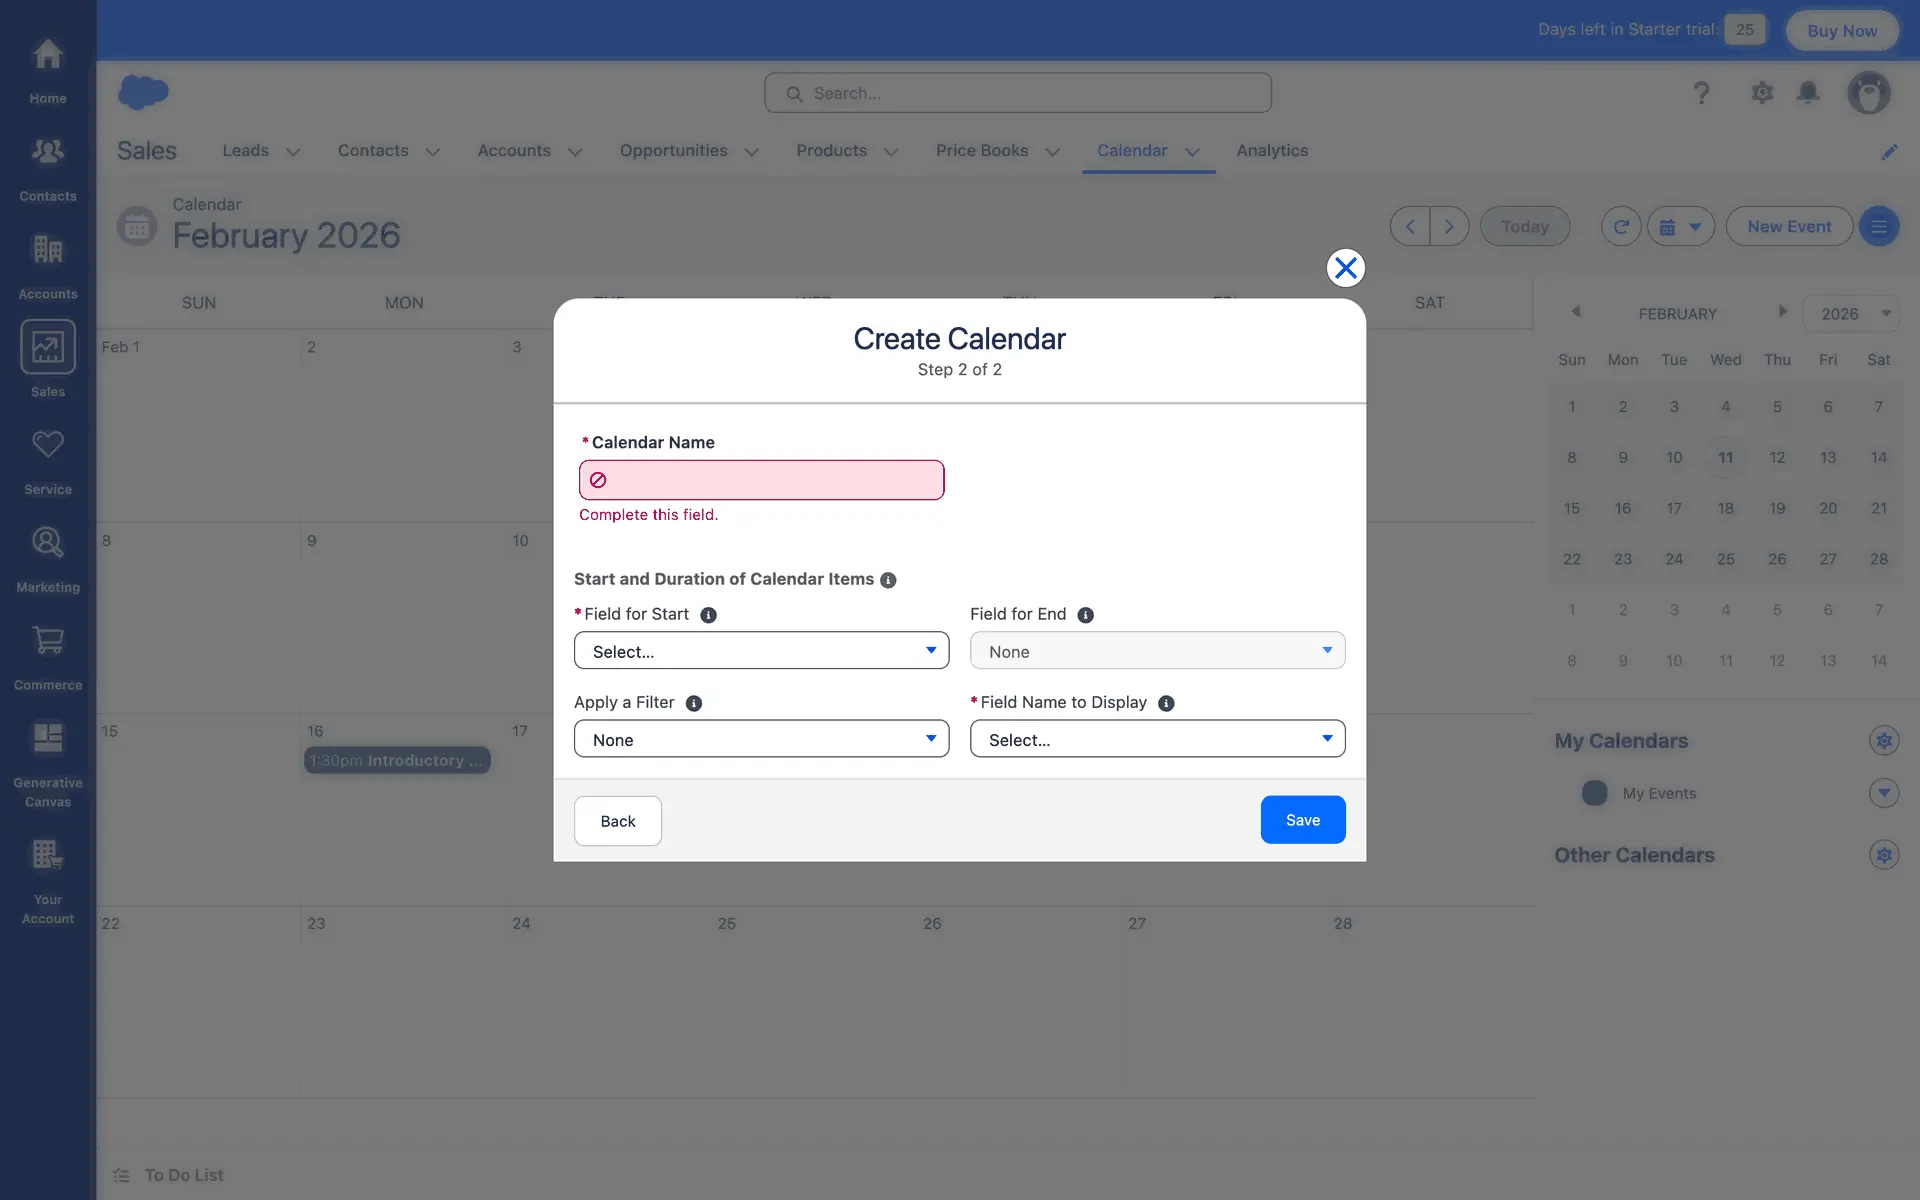
Task: Open Field Name to Display dropdown
Action: pos(1157,739)
